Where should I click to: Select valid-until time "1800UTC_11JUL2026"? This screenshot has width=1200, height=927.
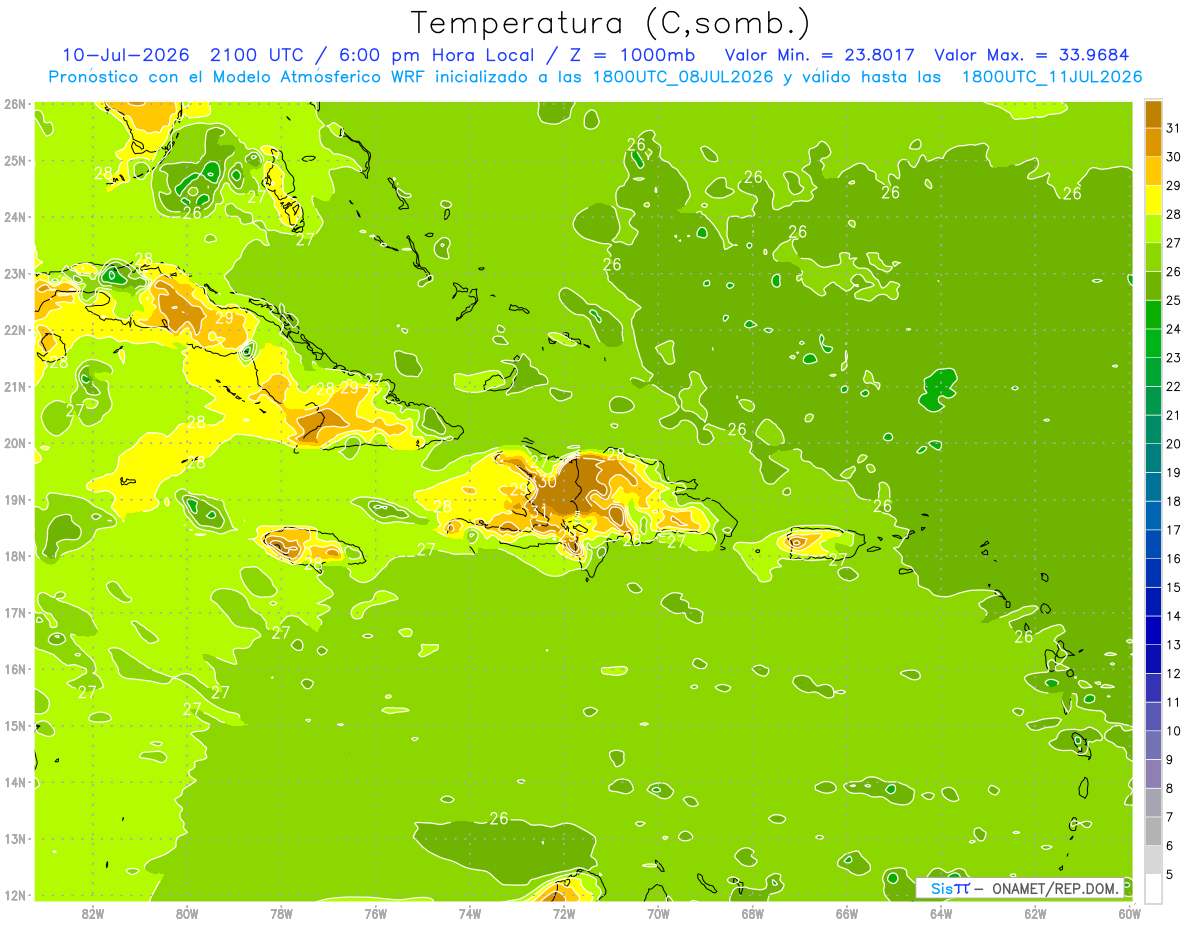[1052, 76]
